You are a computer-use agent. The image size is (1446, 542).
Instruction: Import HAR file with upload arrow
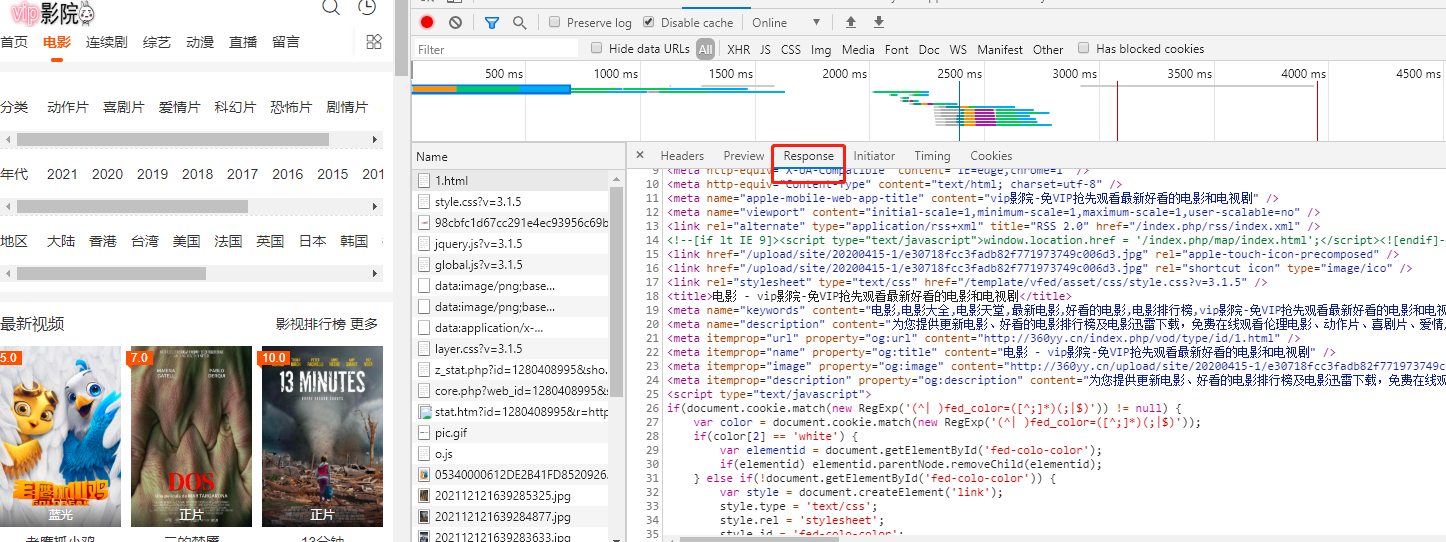pyautogui.click(x=851, y=22)
